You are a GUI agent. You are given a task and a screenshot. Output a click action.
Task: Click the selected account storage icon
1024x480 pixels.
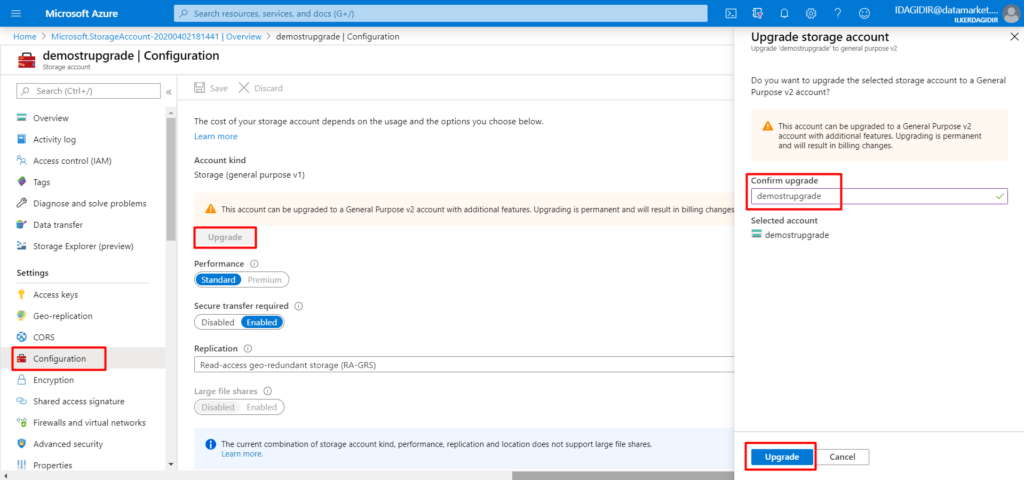click(x=757, y=234)
